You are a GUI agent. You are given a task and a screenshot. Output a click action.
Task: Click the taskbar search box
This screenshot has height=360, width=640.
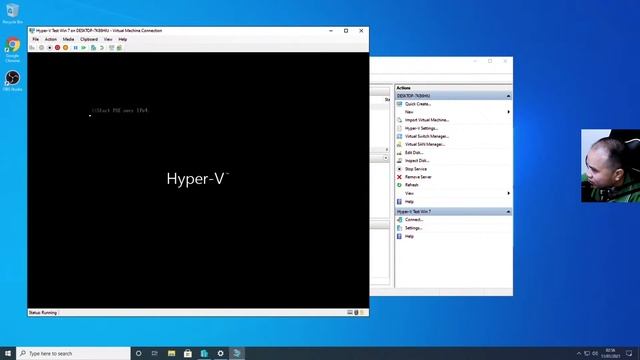pyautogui.click(x=73, y=353)
